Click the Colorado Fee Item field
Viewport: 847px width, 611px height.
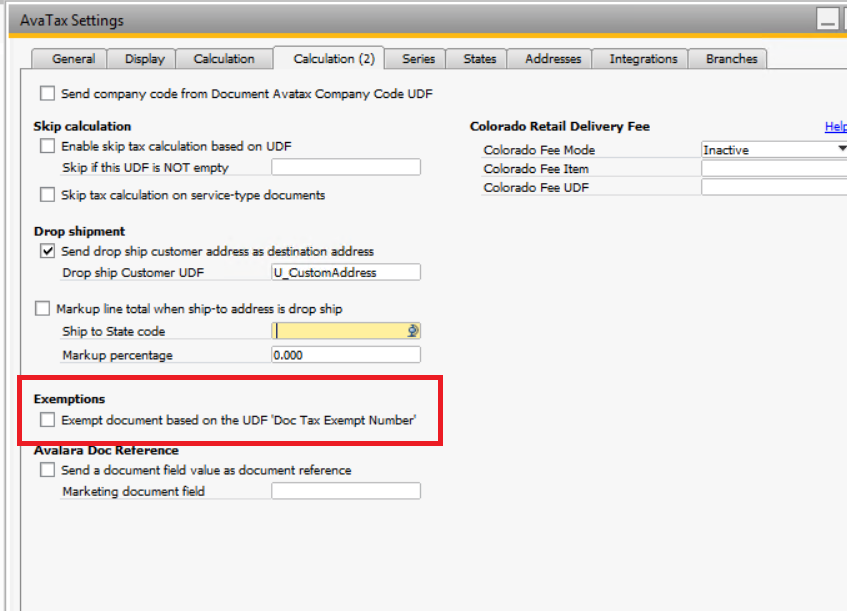774,169
